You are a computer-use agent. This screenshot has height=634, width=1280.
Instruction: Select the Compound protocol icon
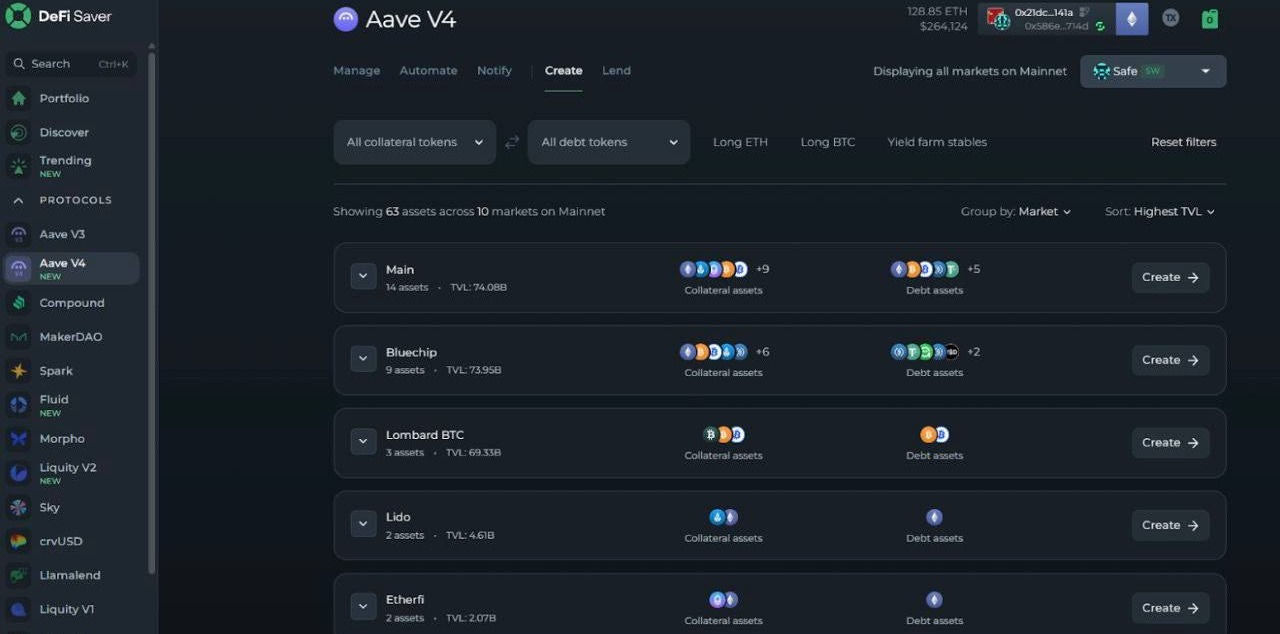pos(18,303)
